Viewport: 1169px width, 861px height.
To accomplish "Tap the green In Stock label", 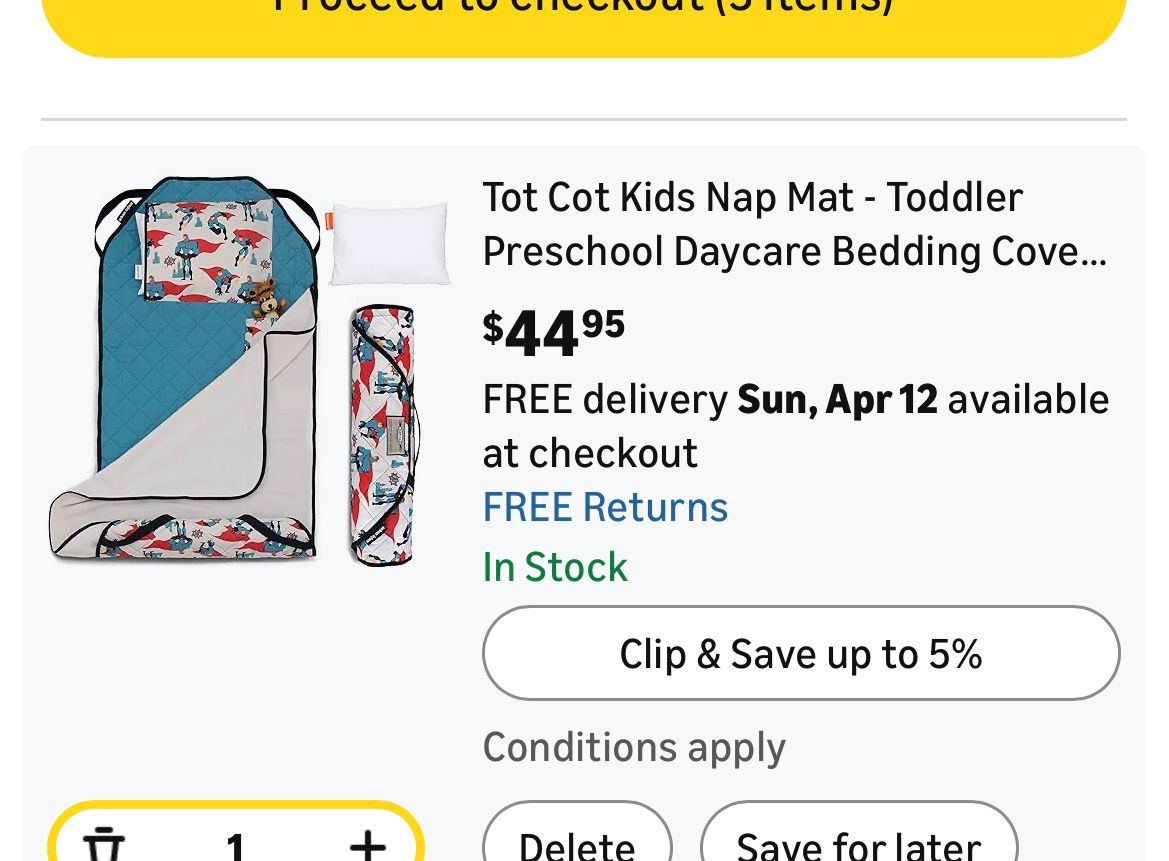I will coord(555,567).
